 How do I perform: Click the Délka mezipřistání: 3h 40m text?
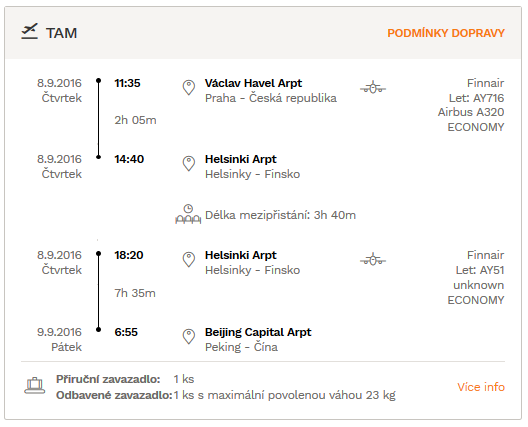pyautogui.click(x=280, y=215)
